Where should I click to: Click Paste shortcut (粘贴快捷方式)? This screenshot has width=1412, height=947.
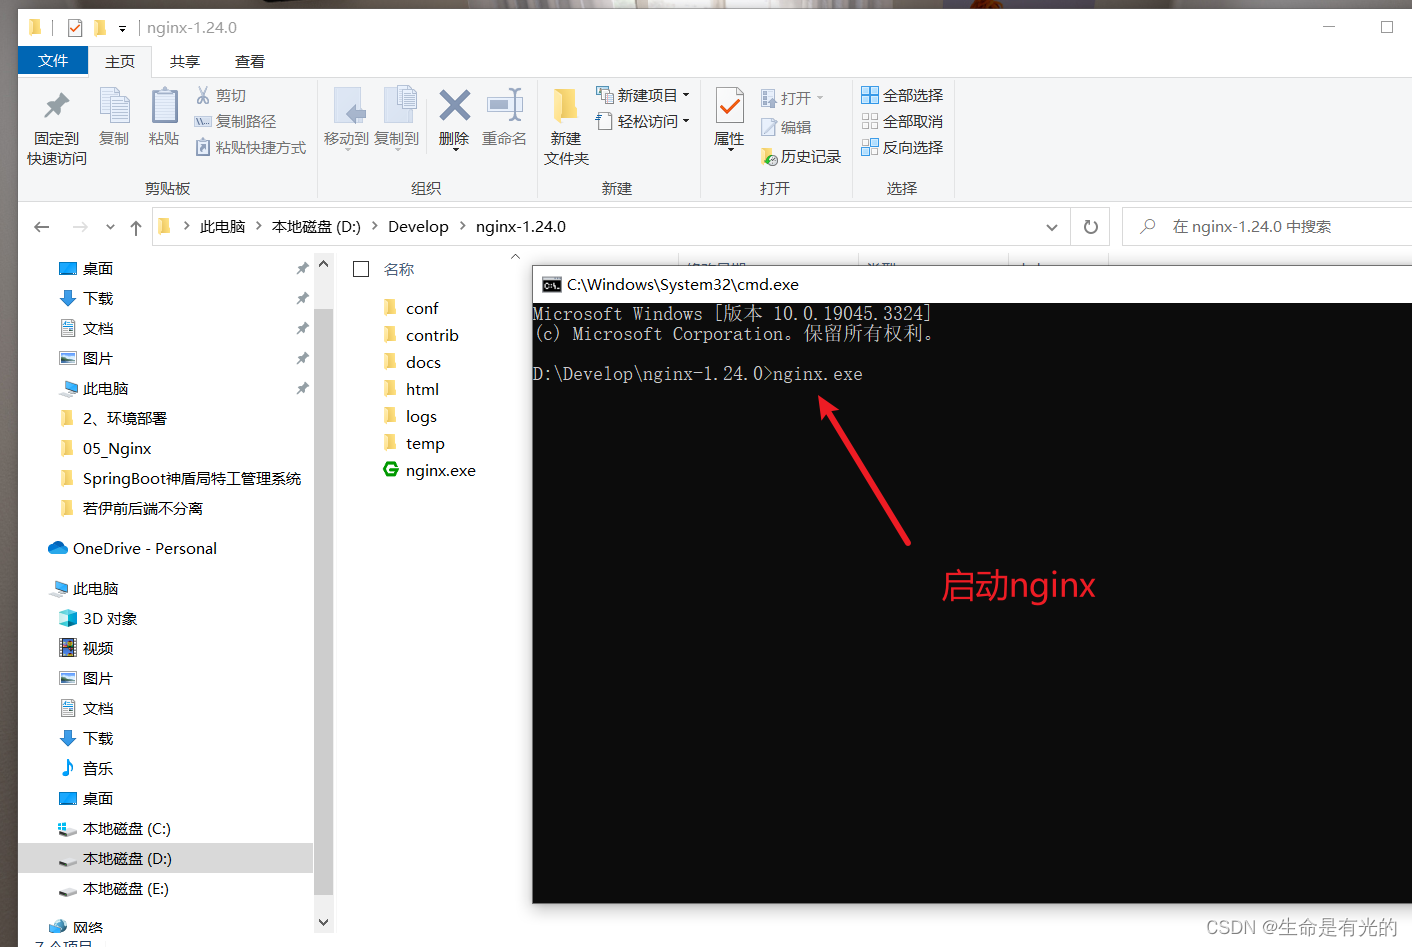(250, 147)
